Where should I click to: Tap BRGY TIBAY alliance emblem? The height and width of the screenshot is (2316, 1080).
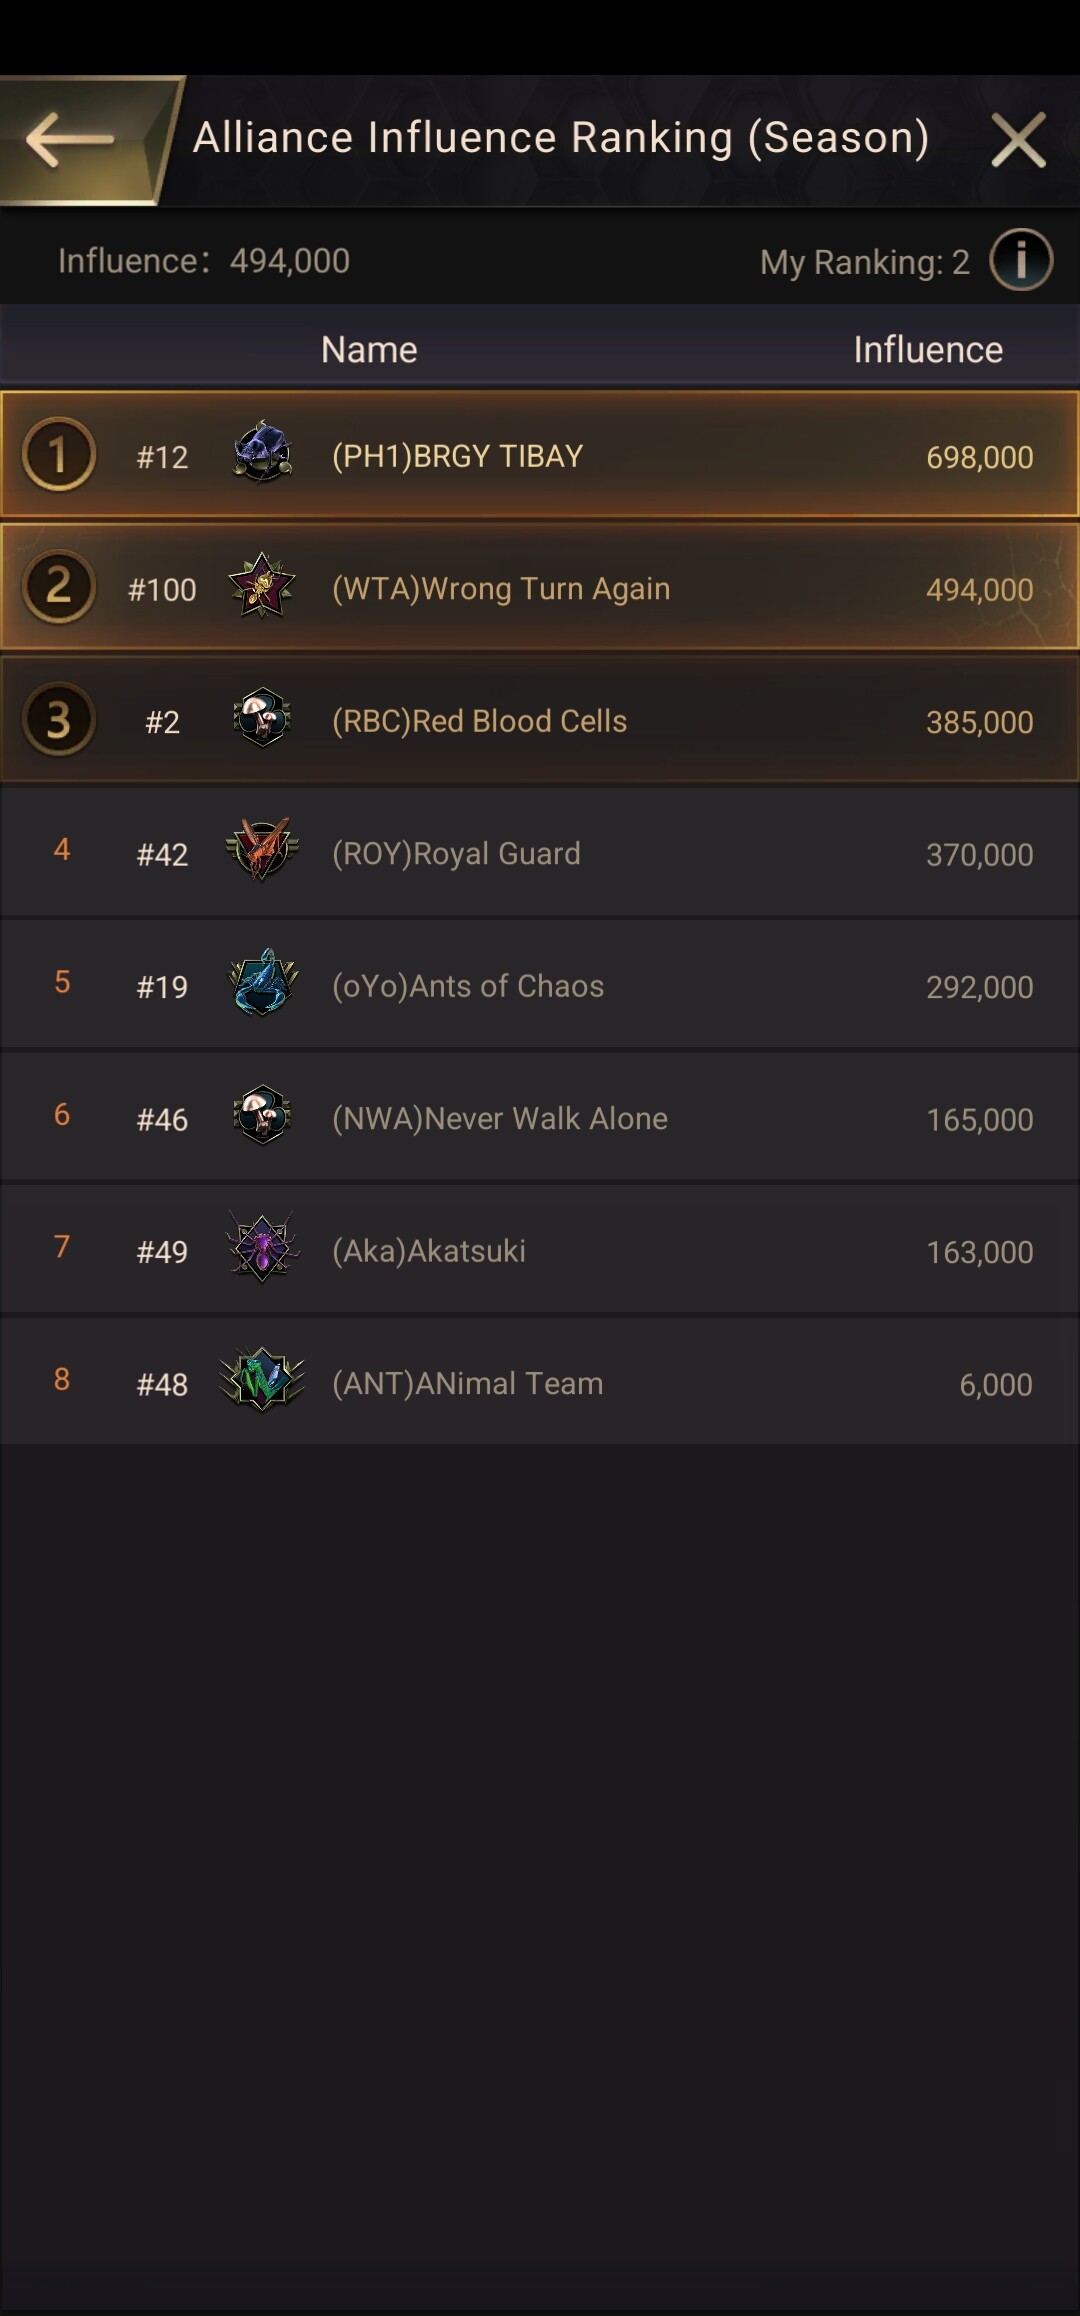click(262, 453)
